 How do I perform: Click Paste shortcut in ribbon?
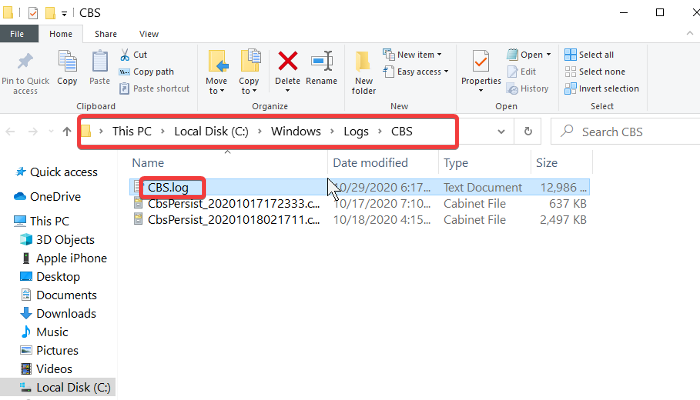[x=154, y=88]
